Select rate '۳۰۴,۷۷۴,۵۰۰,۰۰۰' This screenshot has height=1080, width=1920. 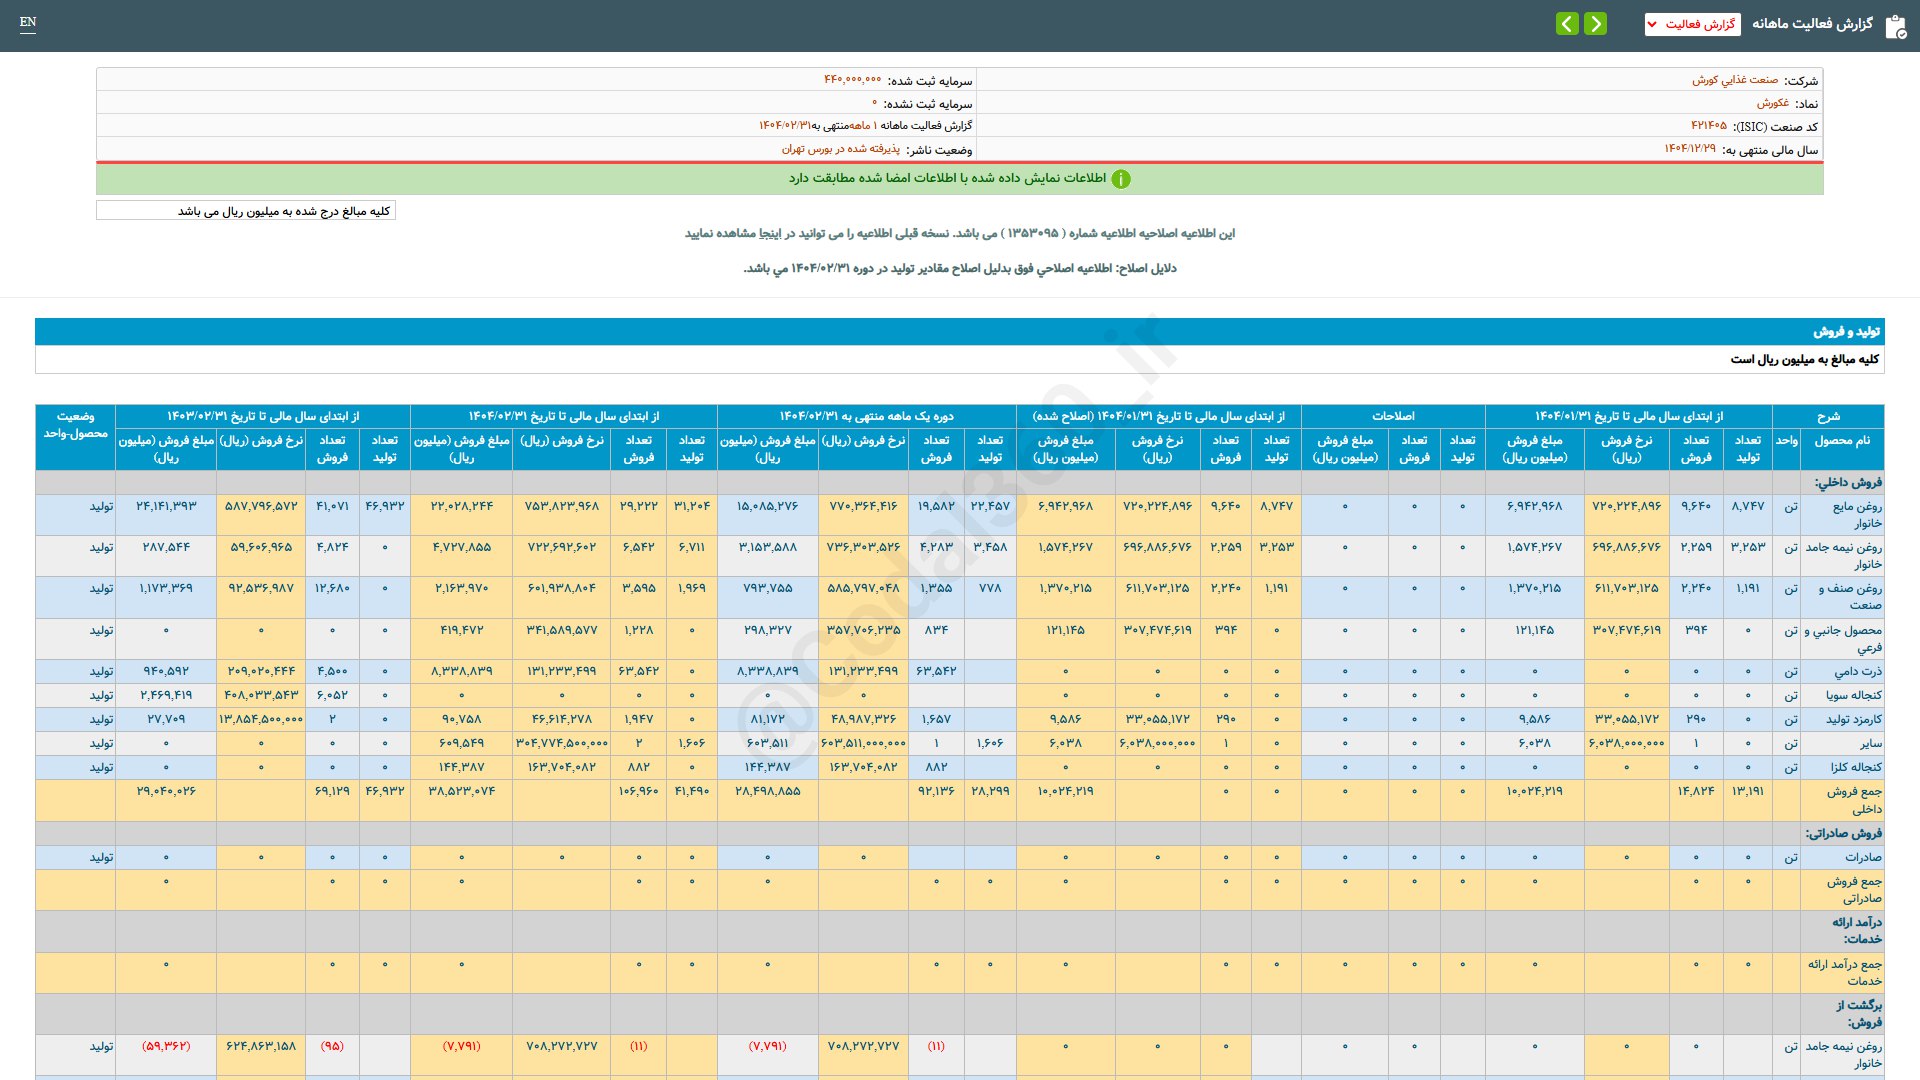[x=561, y=743]
